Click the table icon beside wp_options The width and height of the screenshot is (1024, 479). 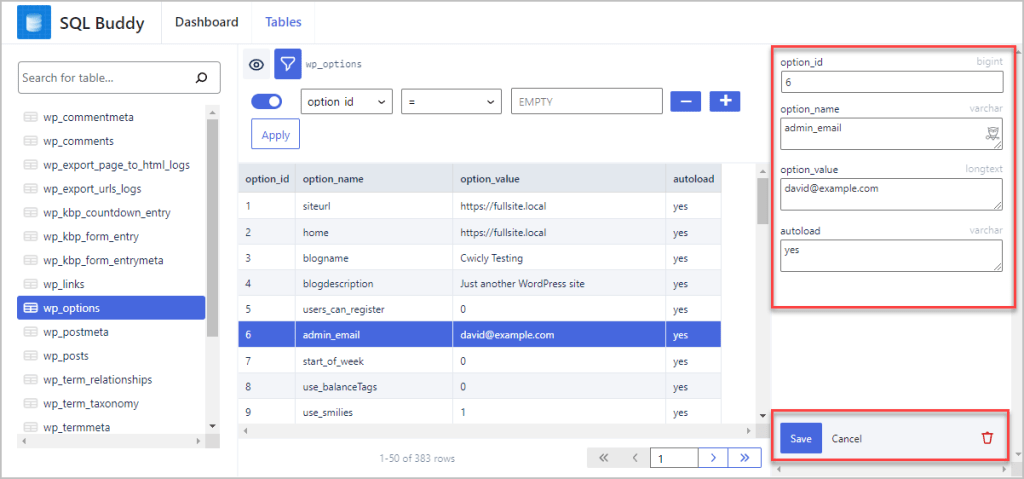[30, 308]
